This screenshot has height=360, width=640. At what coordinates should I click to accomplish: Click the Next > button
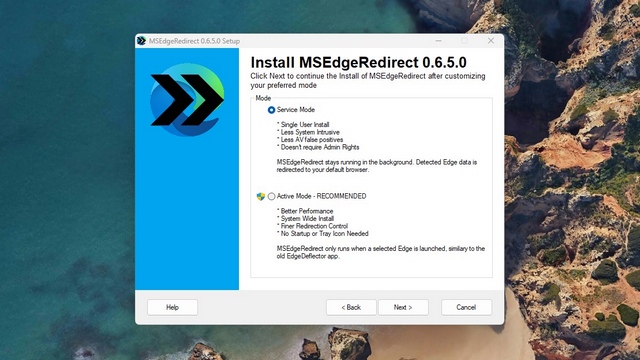click(x=403, y=307)
